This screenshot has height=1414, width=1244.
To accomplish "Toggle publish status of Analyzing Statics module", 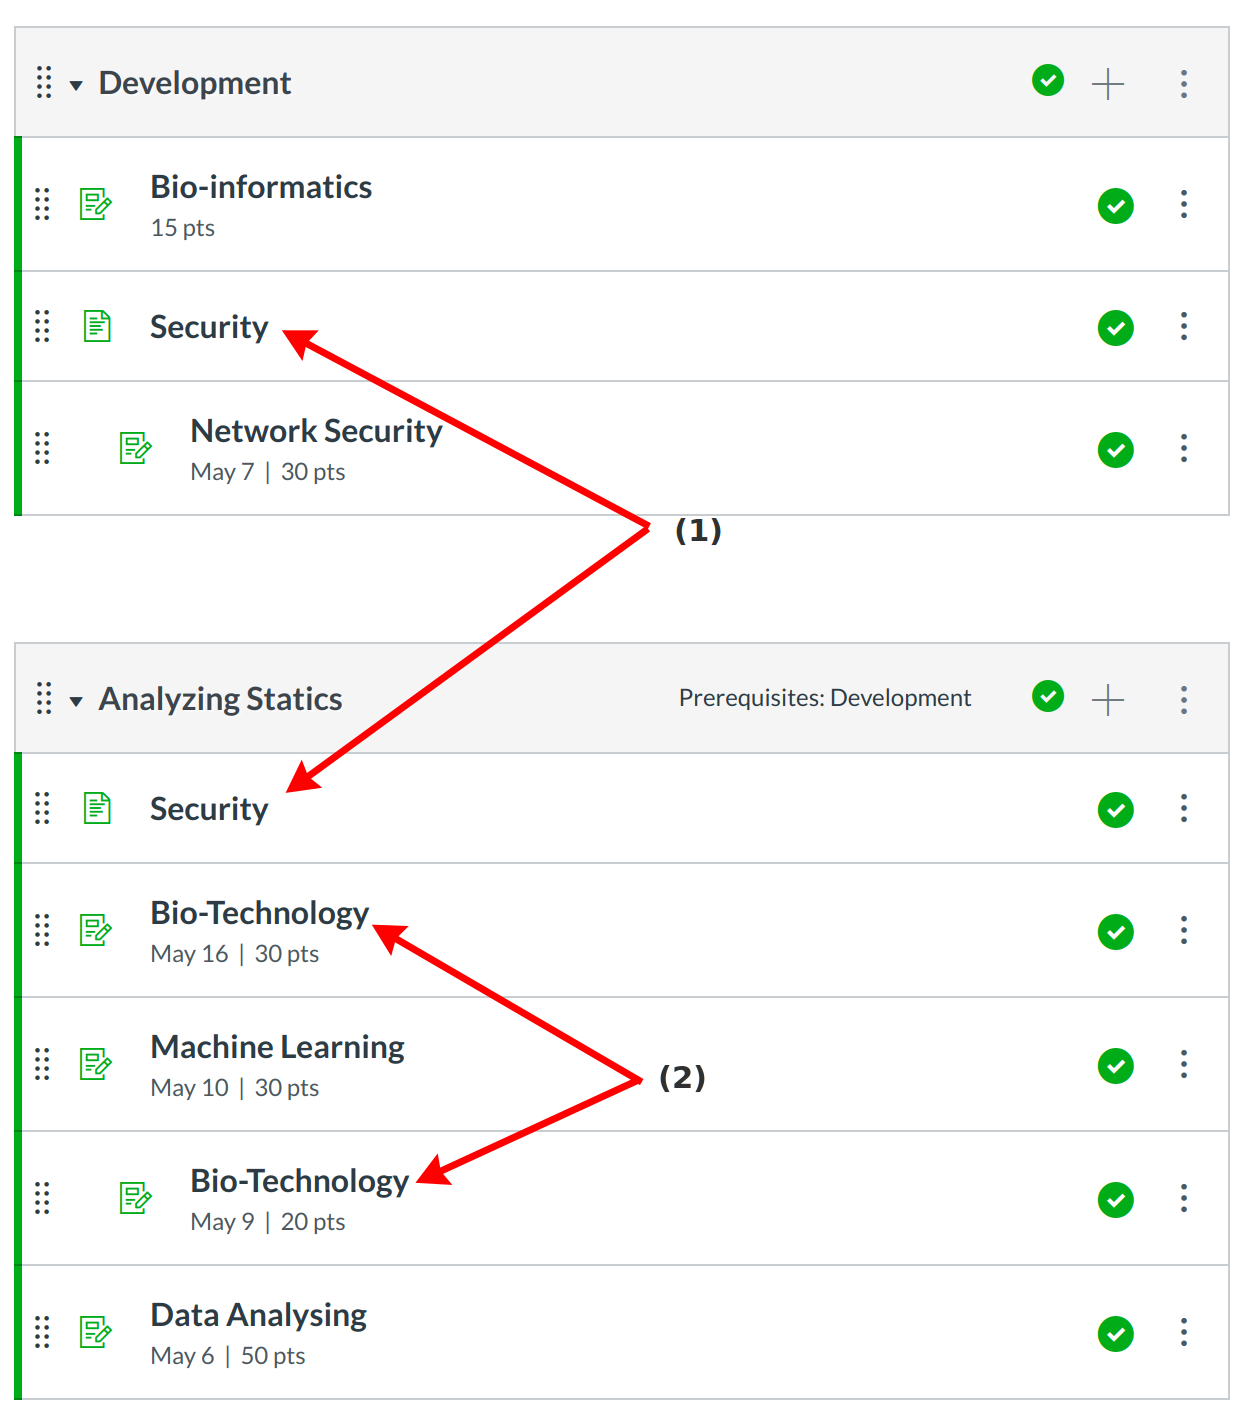I will pos(1047,696).
